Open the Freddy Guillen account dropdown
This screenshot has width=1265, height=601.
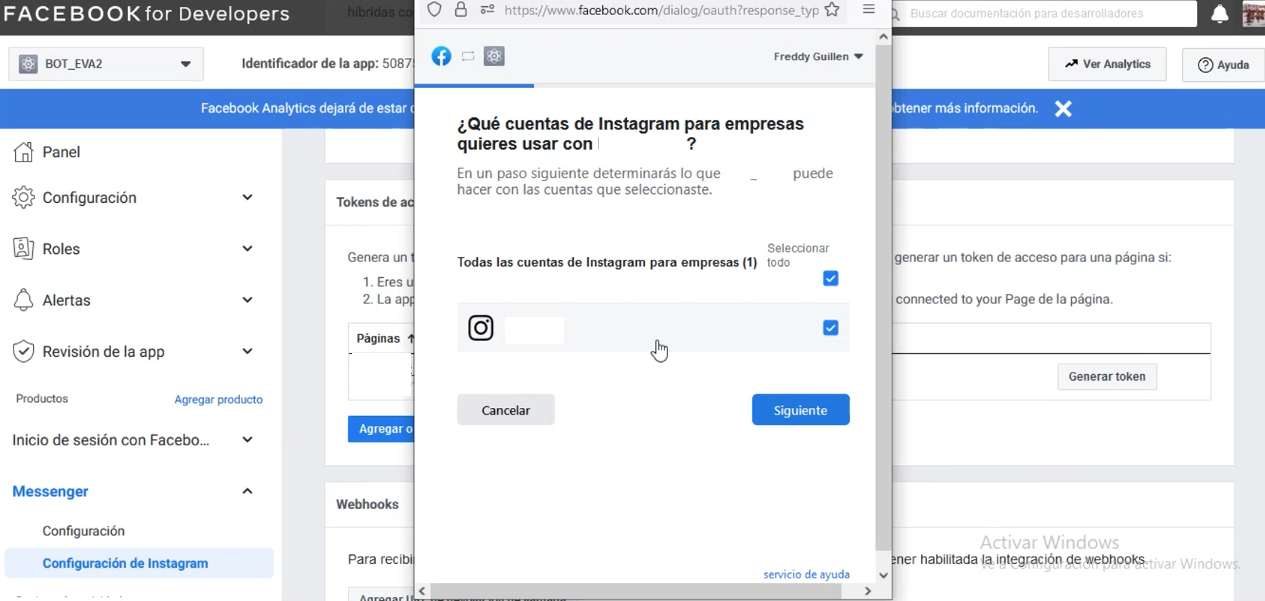818,57
